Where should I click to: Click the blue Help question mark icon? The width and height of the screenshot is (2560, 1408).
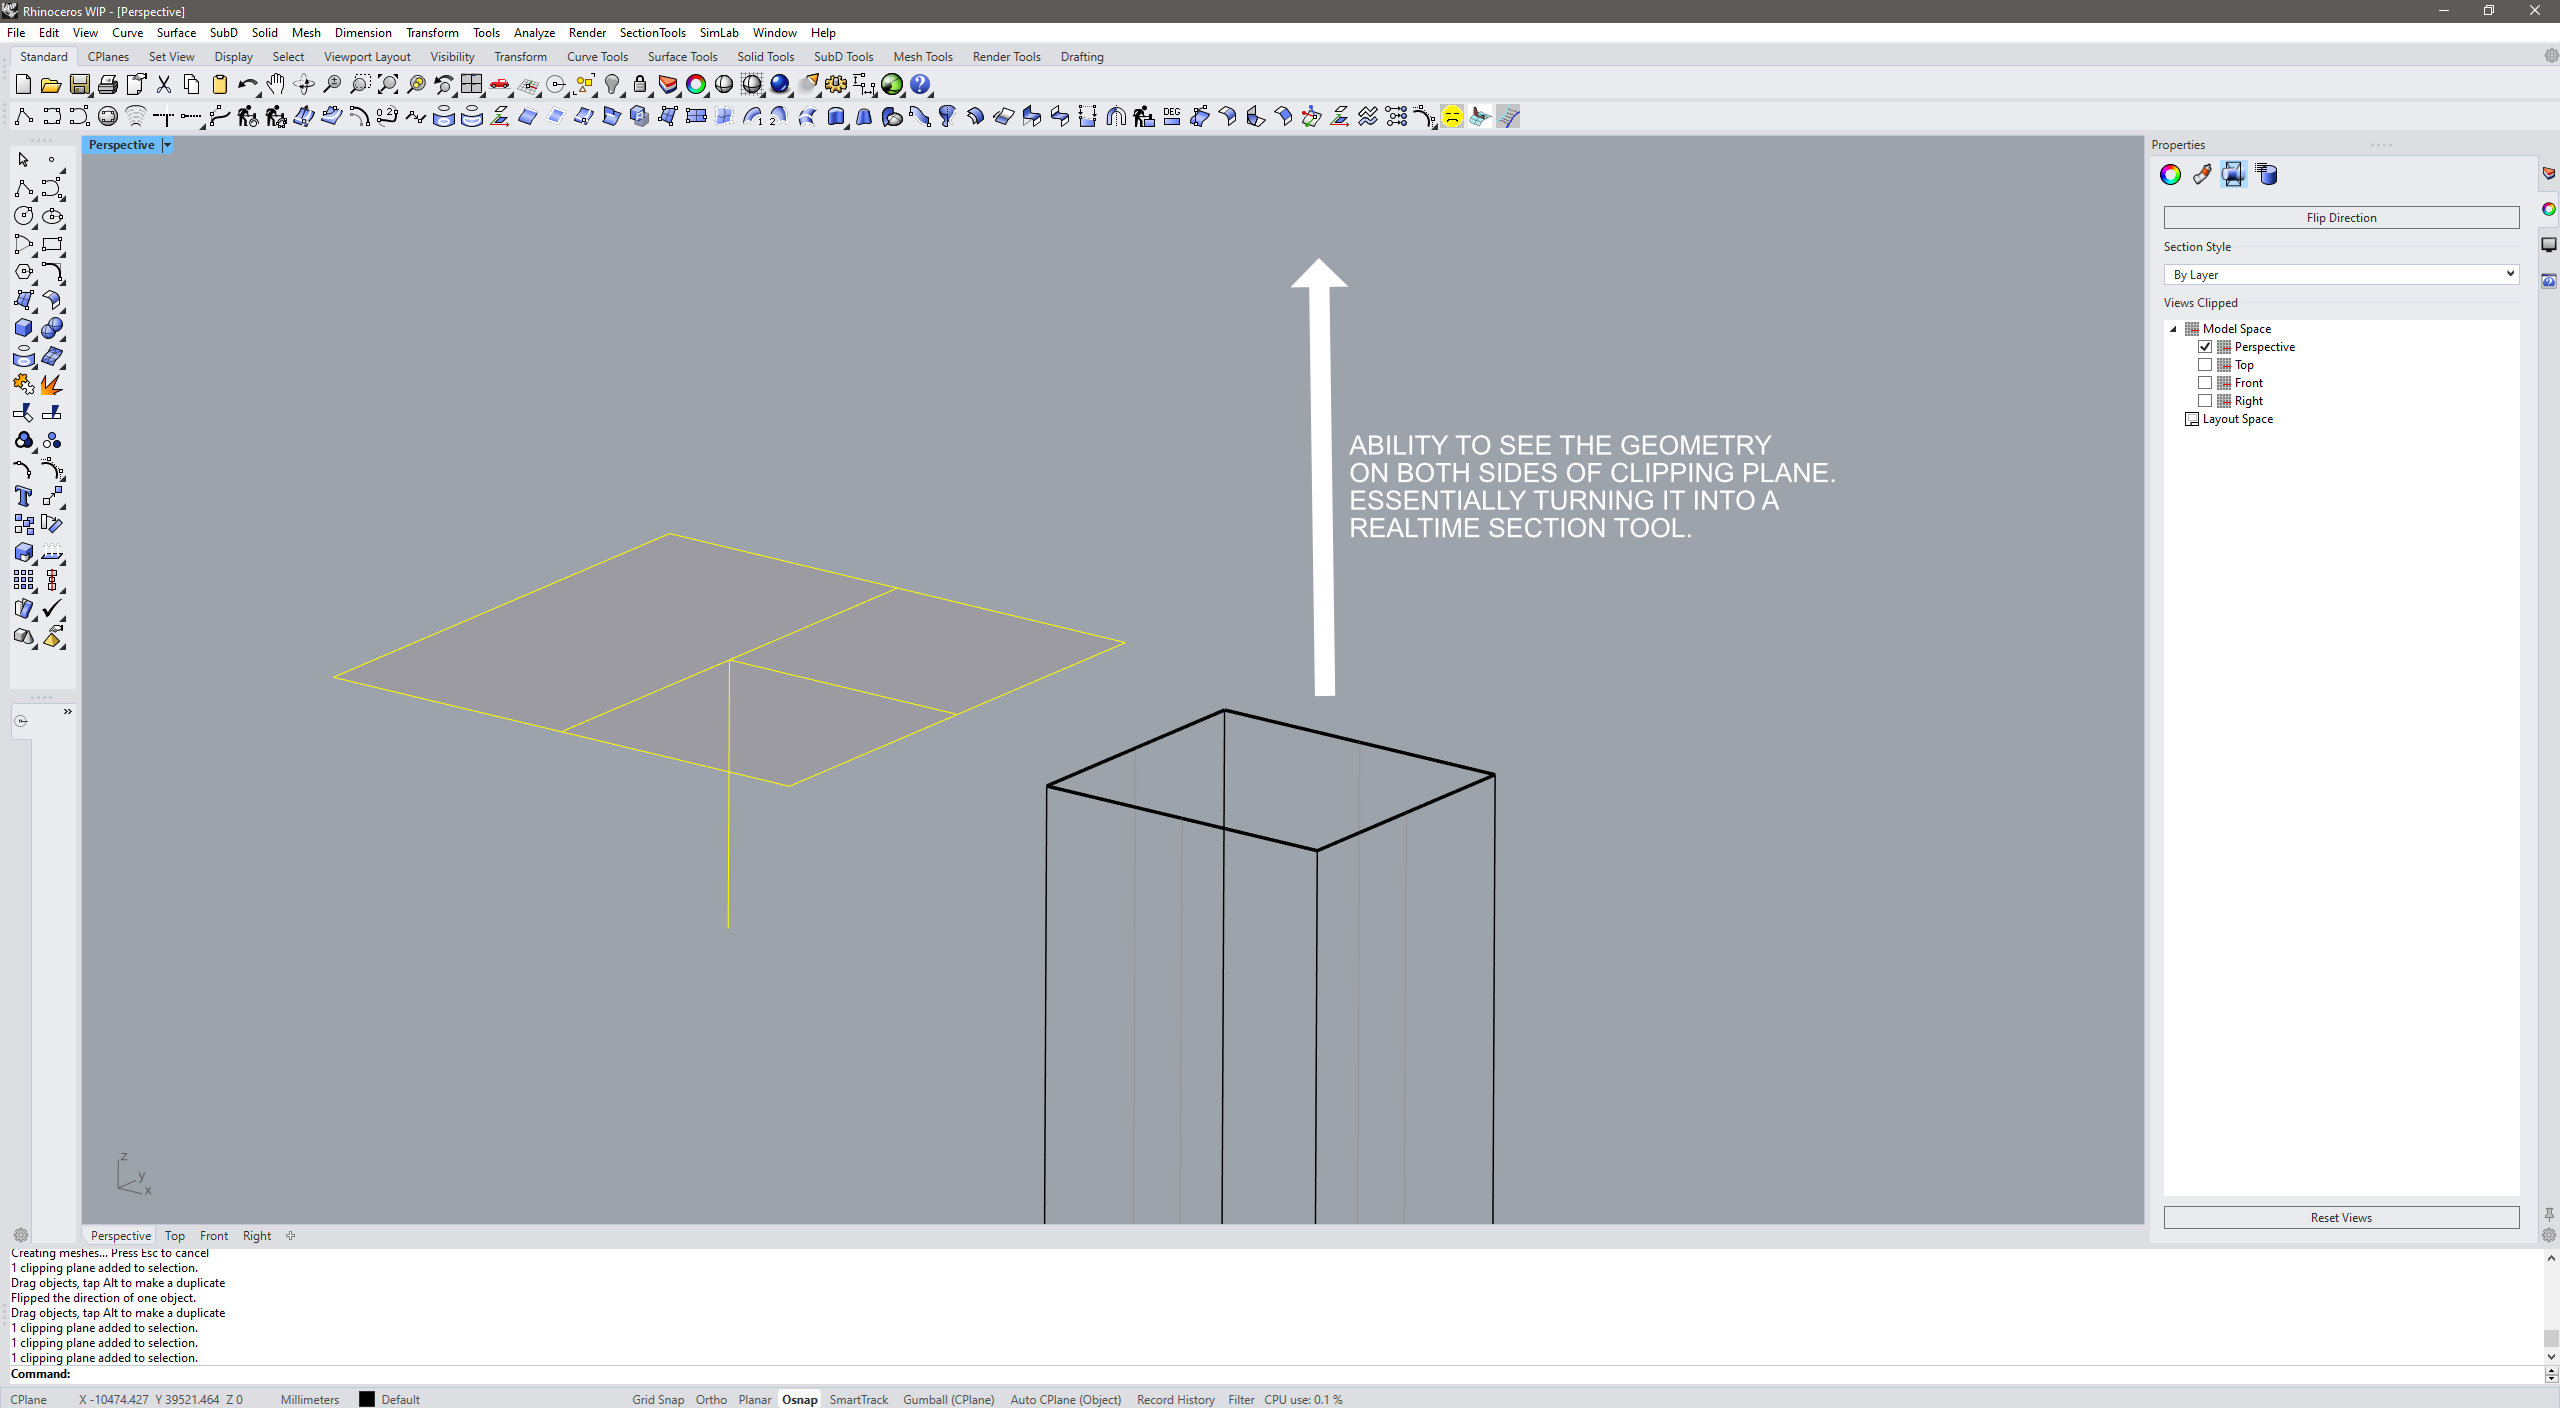920,85
